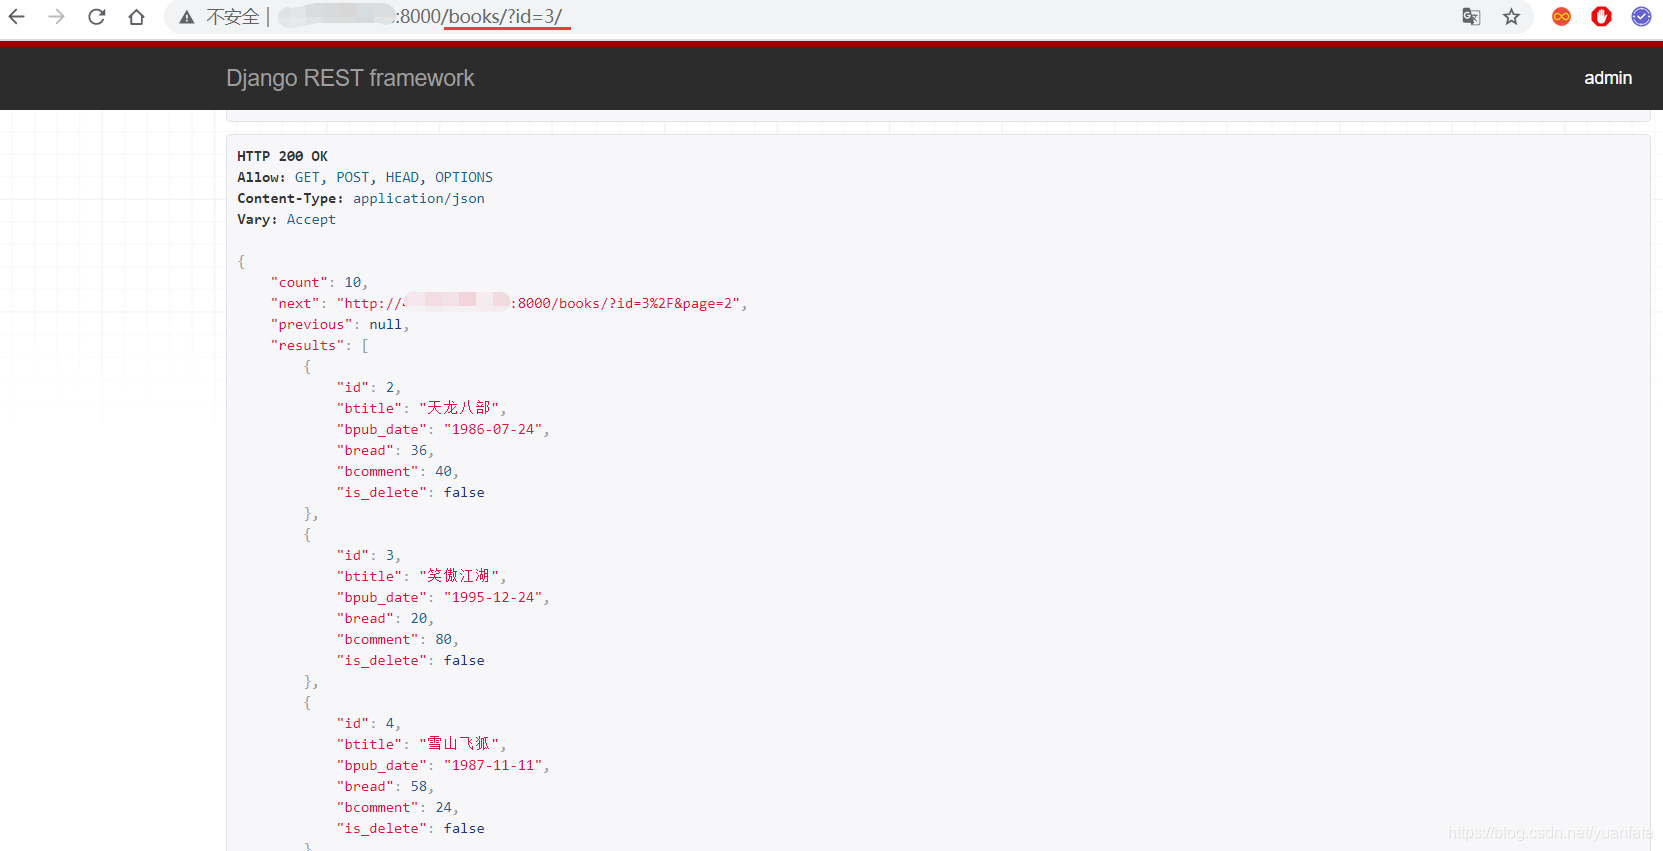The width and height of the screenshot is (1663, 851).
Task: Click the Content-Type application/json value
Action: pyautogui.click(x=418, y=198)
